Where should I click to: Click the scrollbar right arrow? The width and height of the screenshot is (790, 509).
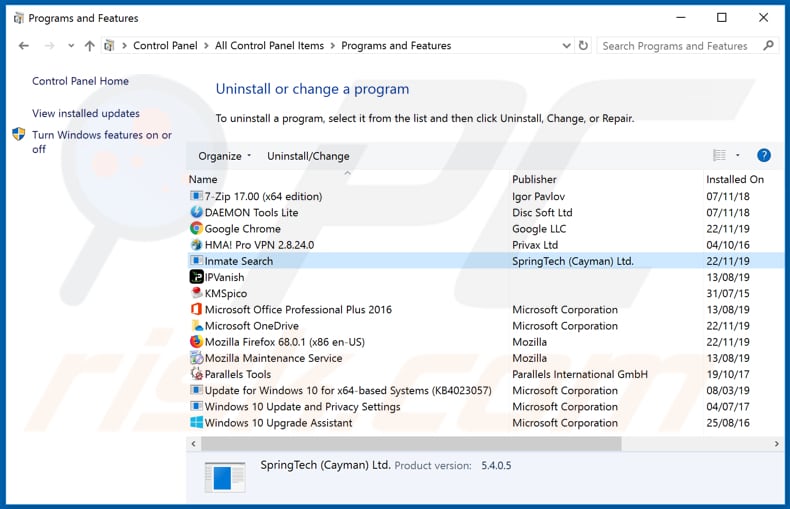(x=776, y=444)
